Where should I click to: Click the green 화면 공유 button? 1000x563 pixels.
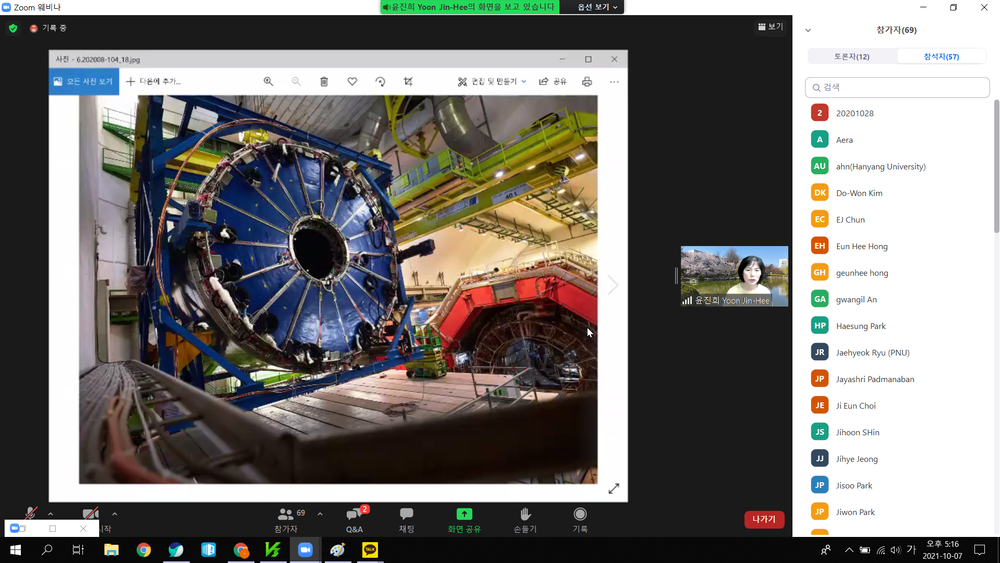[x=464, y=520]
